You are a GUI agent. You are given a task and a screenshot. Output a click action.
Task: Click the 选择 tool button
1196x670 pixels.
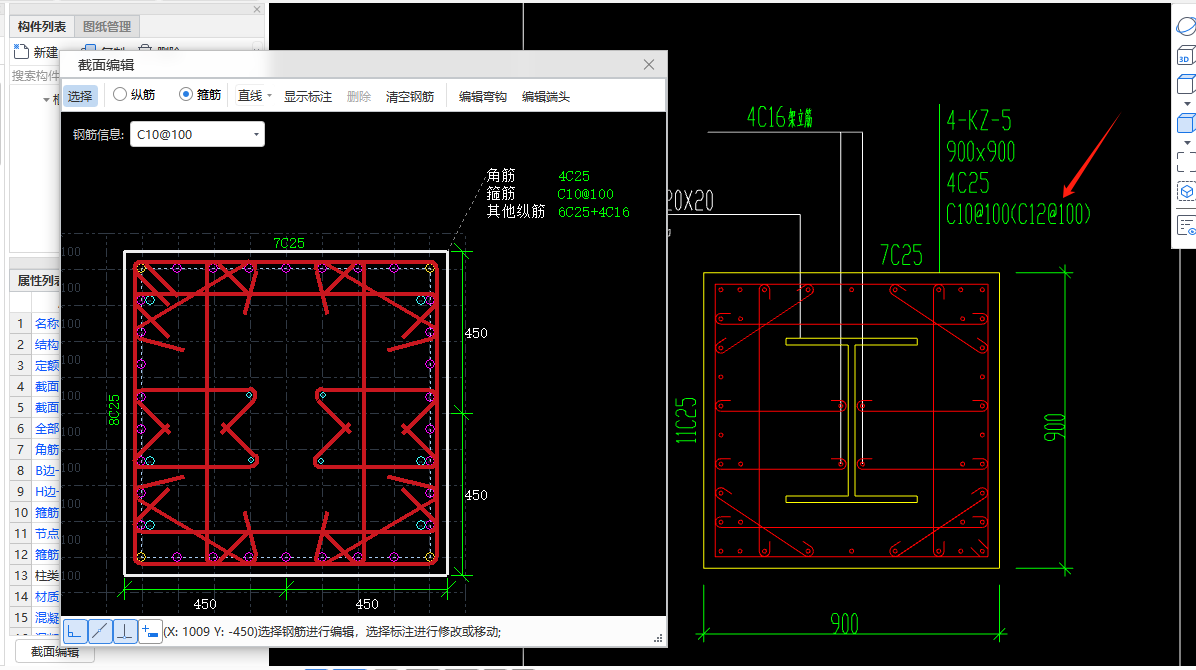(x=79, y=96)
